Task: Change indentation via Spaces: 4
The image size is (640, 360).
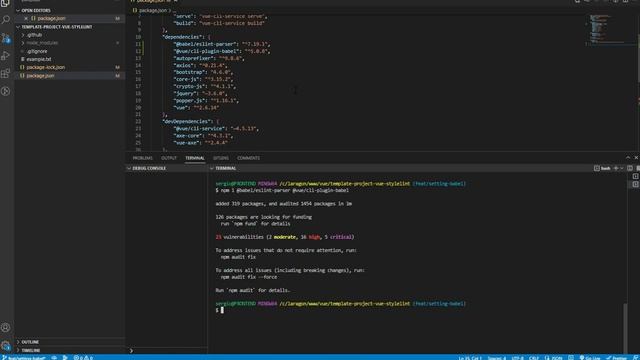Action: (x=497, y=358)
